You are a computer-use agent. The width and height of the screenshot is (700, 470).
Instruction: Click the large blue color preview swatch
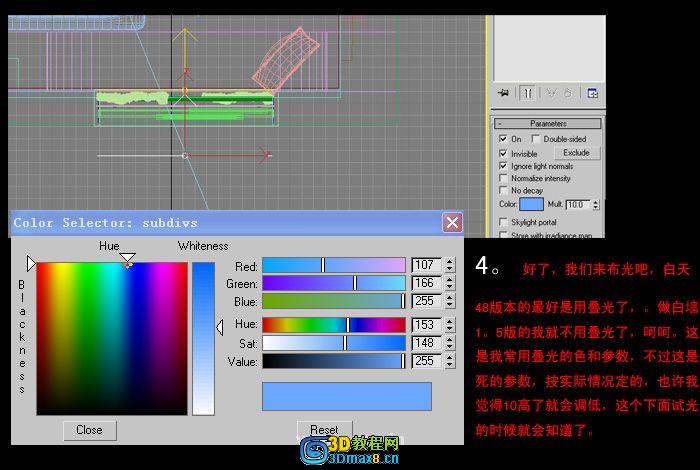pyautogui.click(x=347, y=396)
